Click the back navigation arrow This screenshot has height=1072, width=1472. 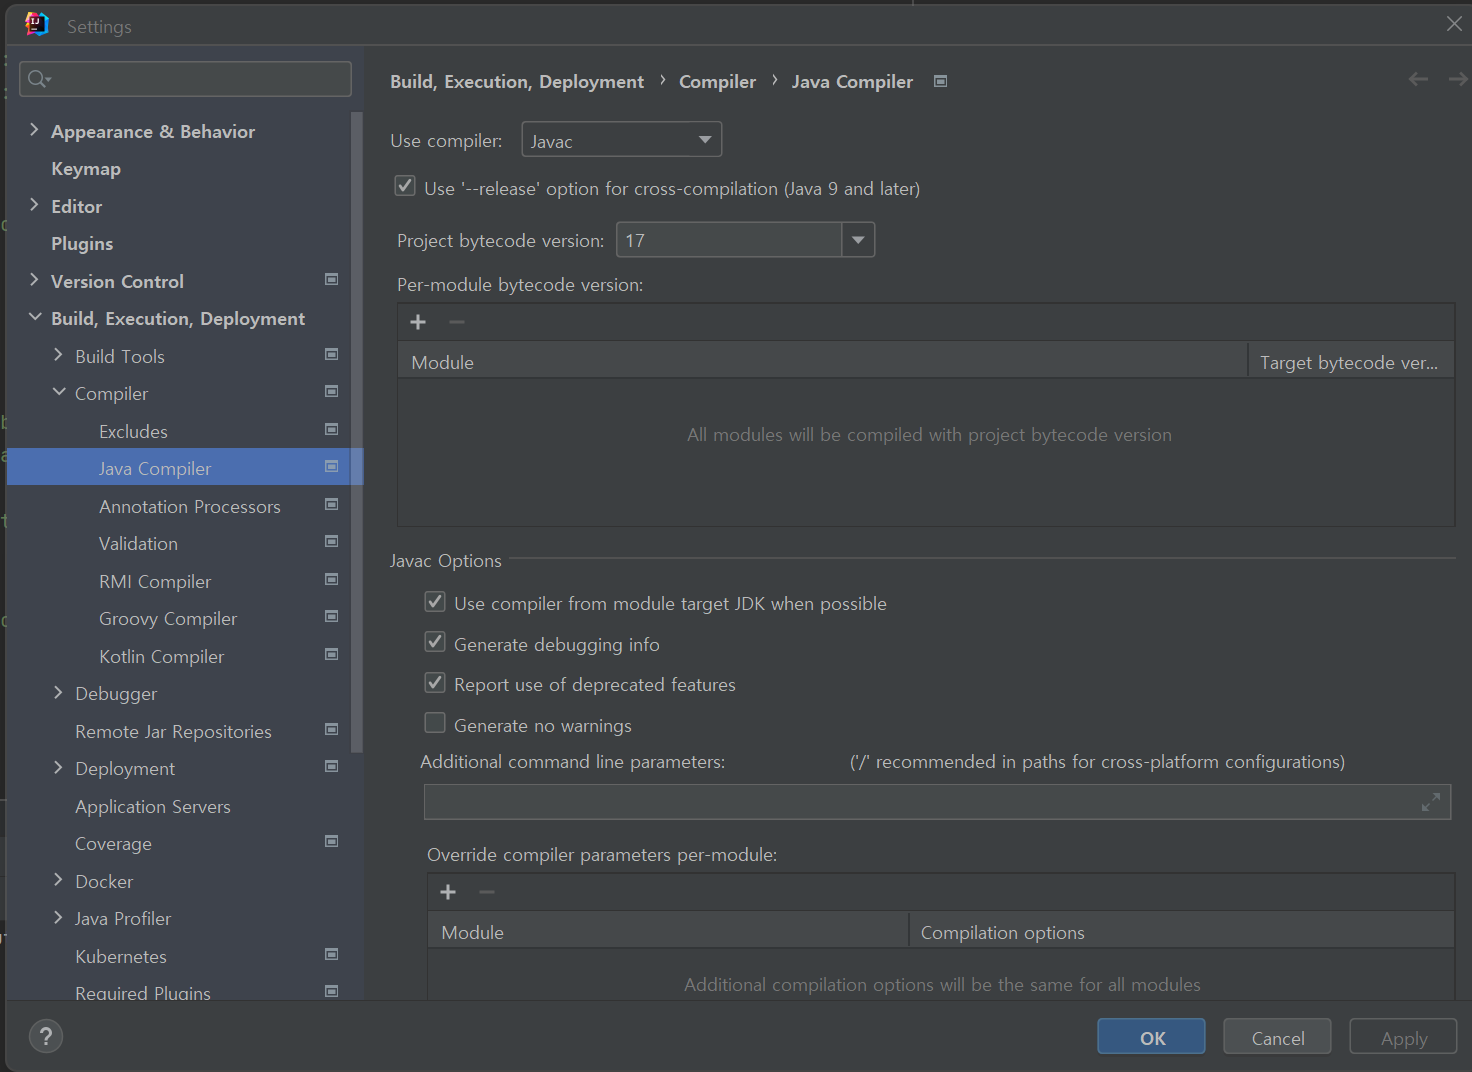click(1418, 79)
